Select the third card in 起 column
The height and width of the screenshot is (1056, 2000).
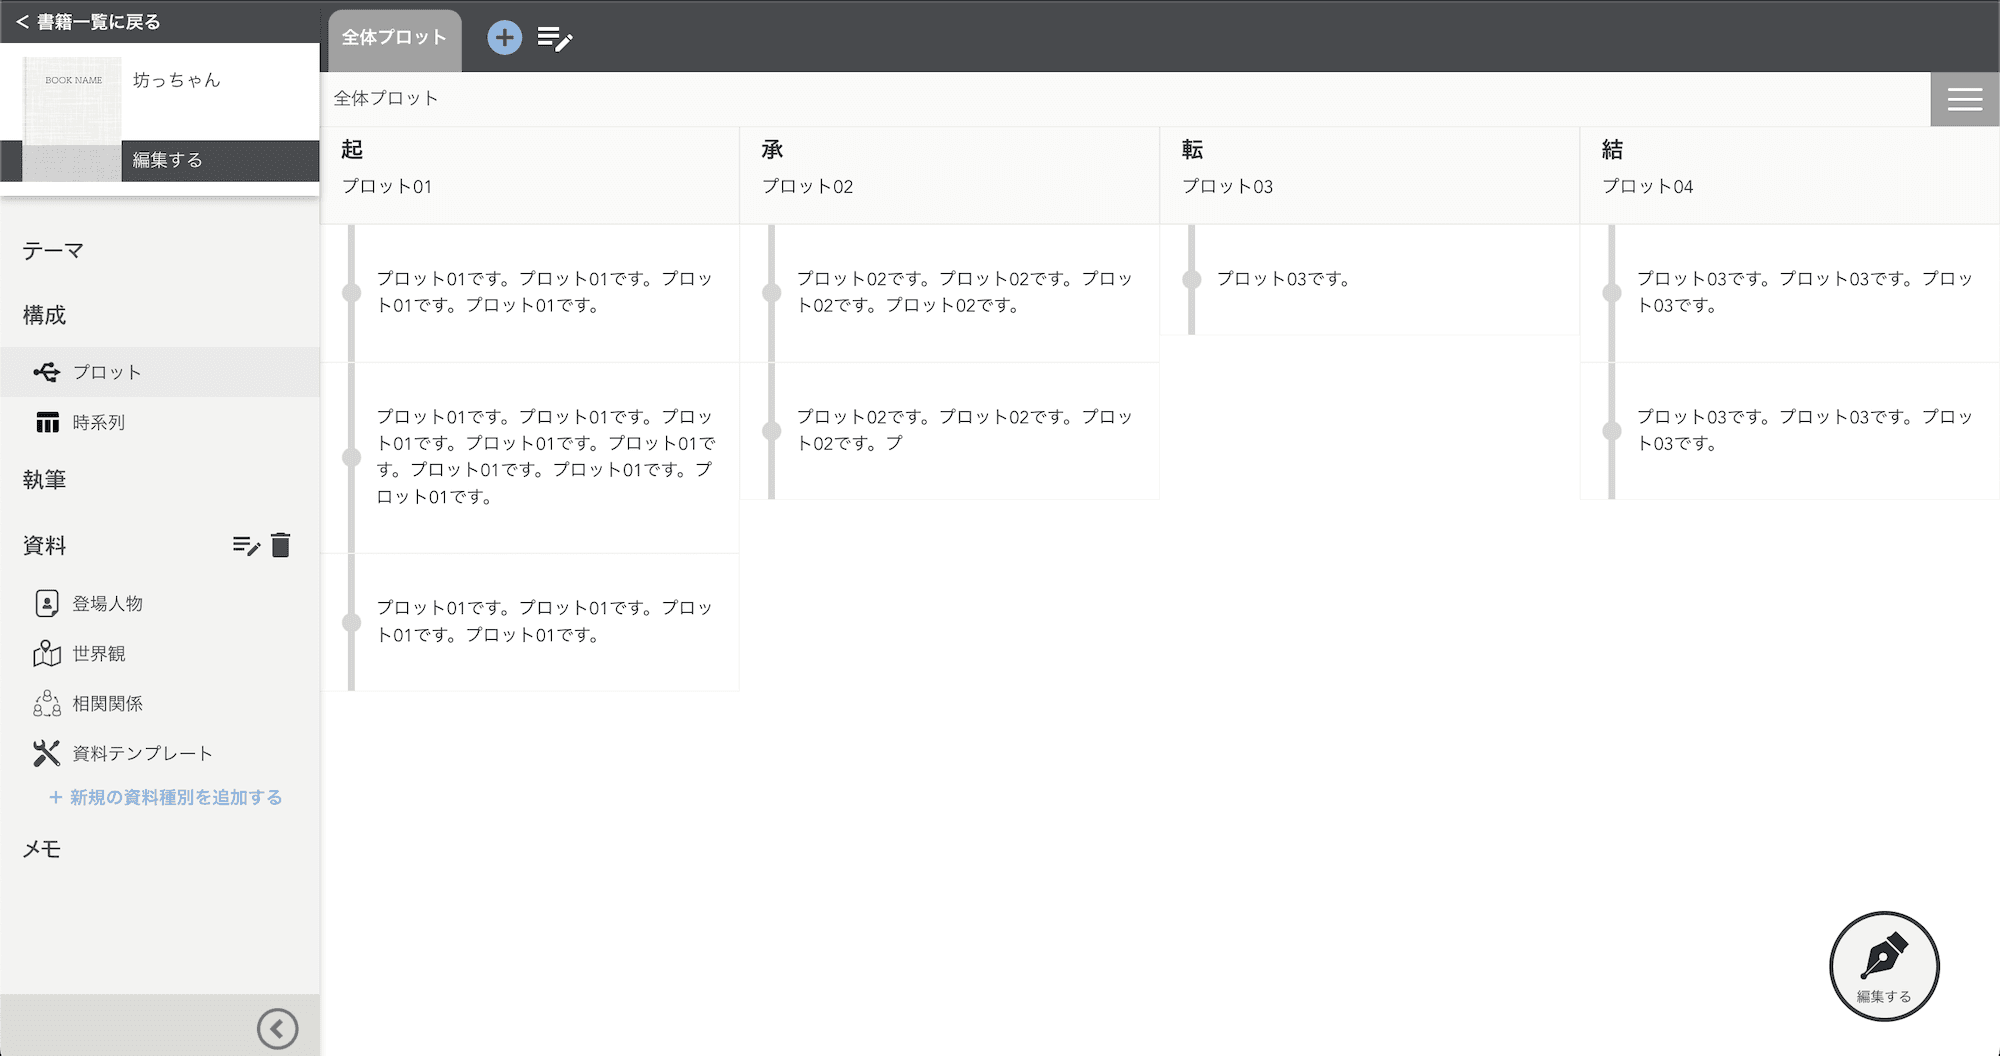[x=530, y=622]
